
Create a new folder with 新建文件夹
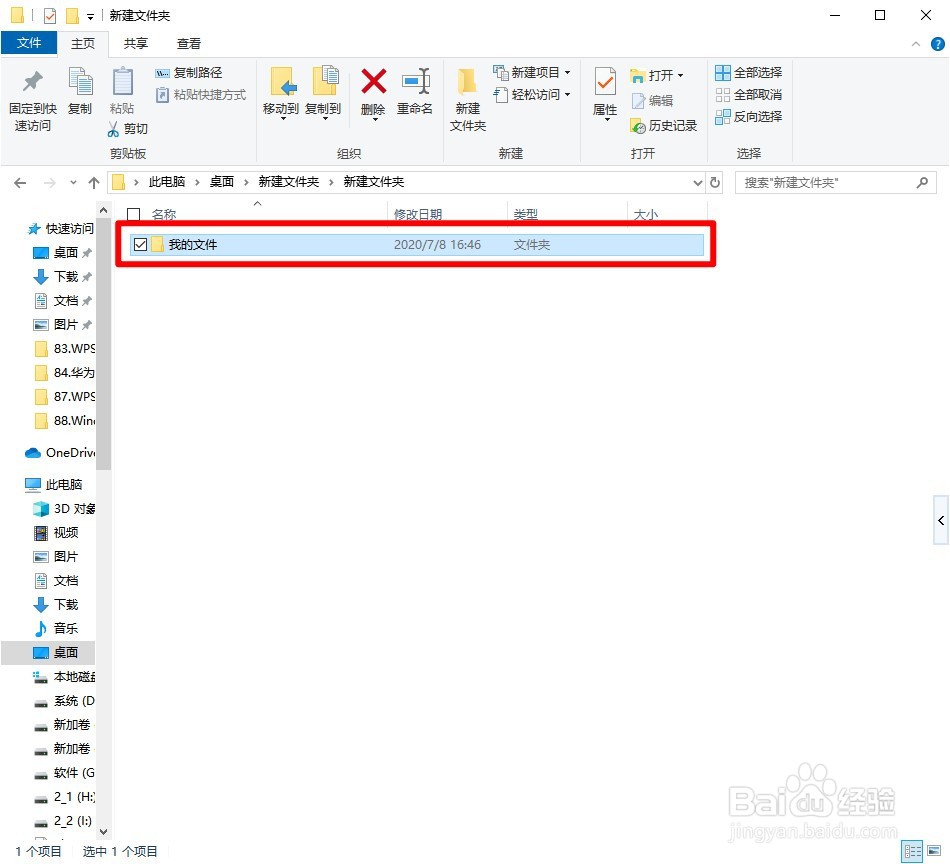(466, 96)
